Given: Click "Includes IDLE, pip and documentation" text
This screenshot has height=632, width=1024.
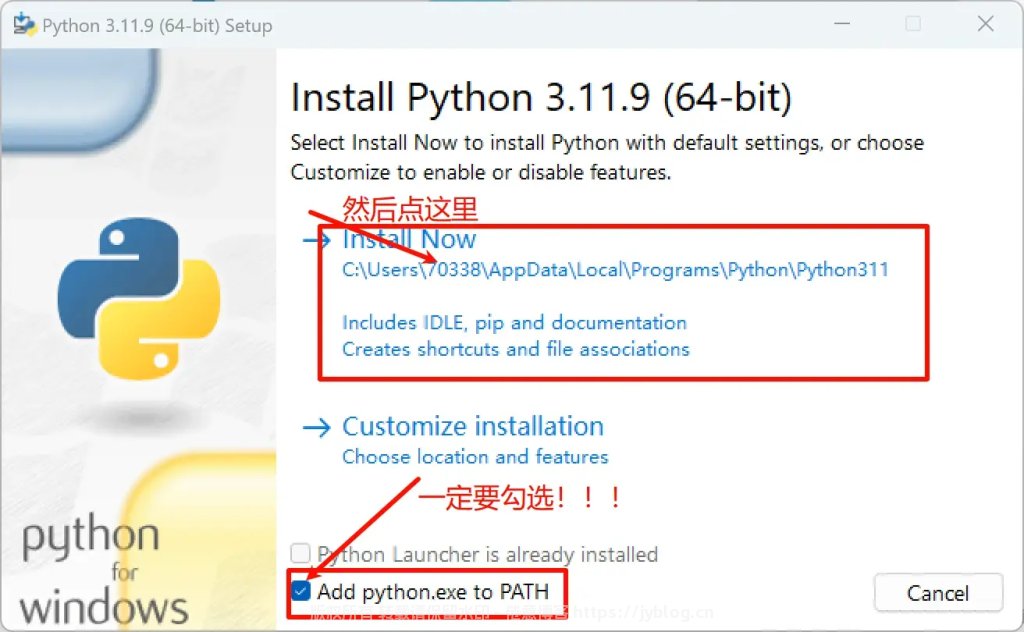Looking at the screenshot, I should [514, 323].
